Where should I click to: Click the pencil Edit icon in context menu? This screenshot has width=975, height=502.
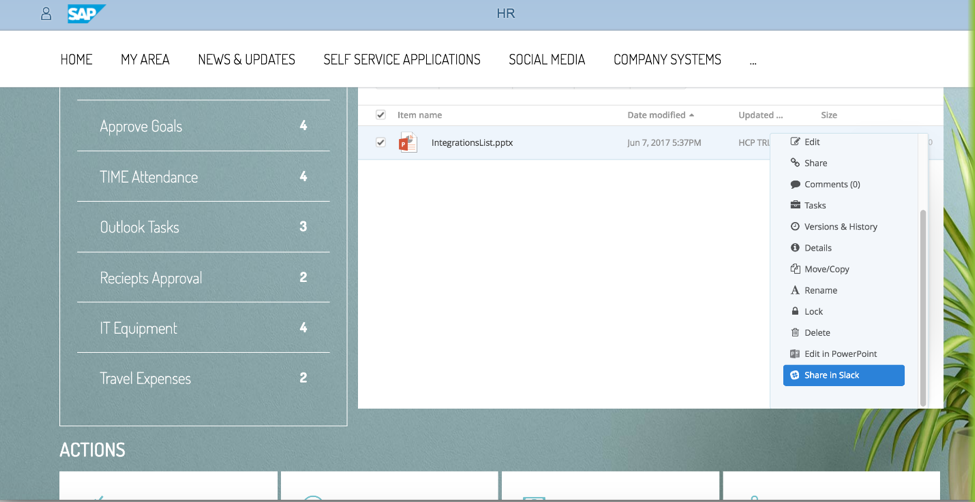(795, 142)
